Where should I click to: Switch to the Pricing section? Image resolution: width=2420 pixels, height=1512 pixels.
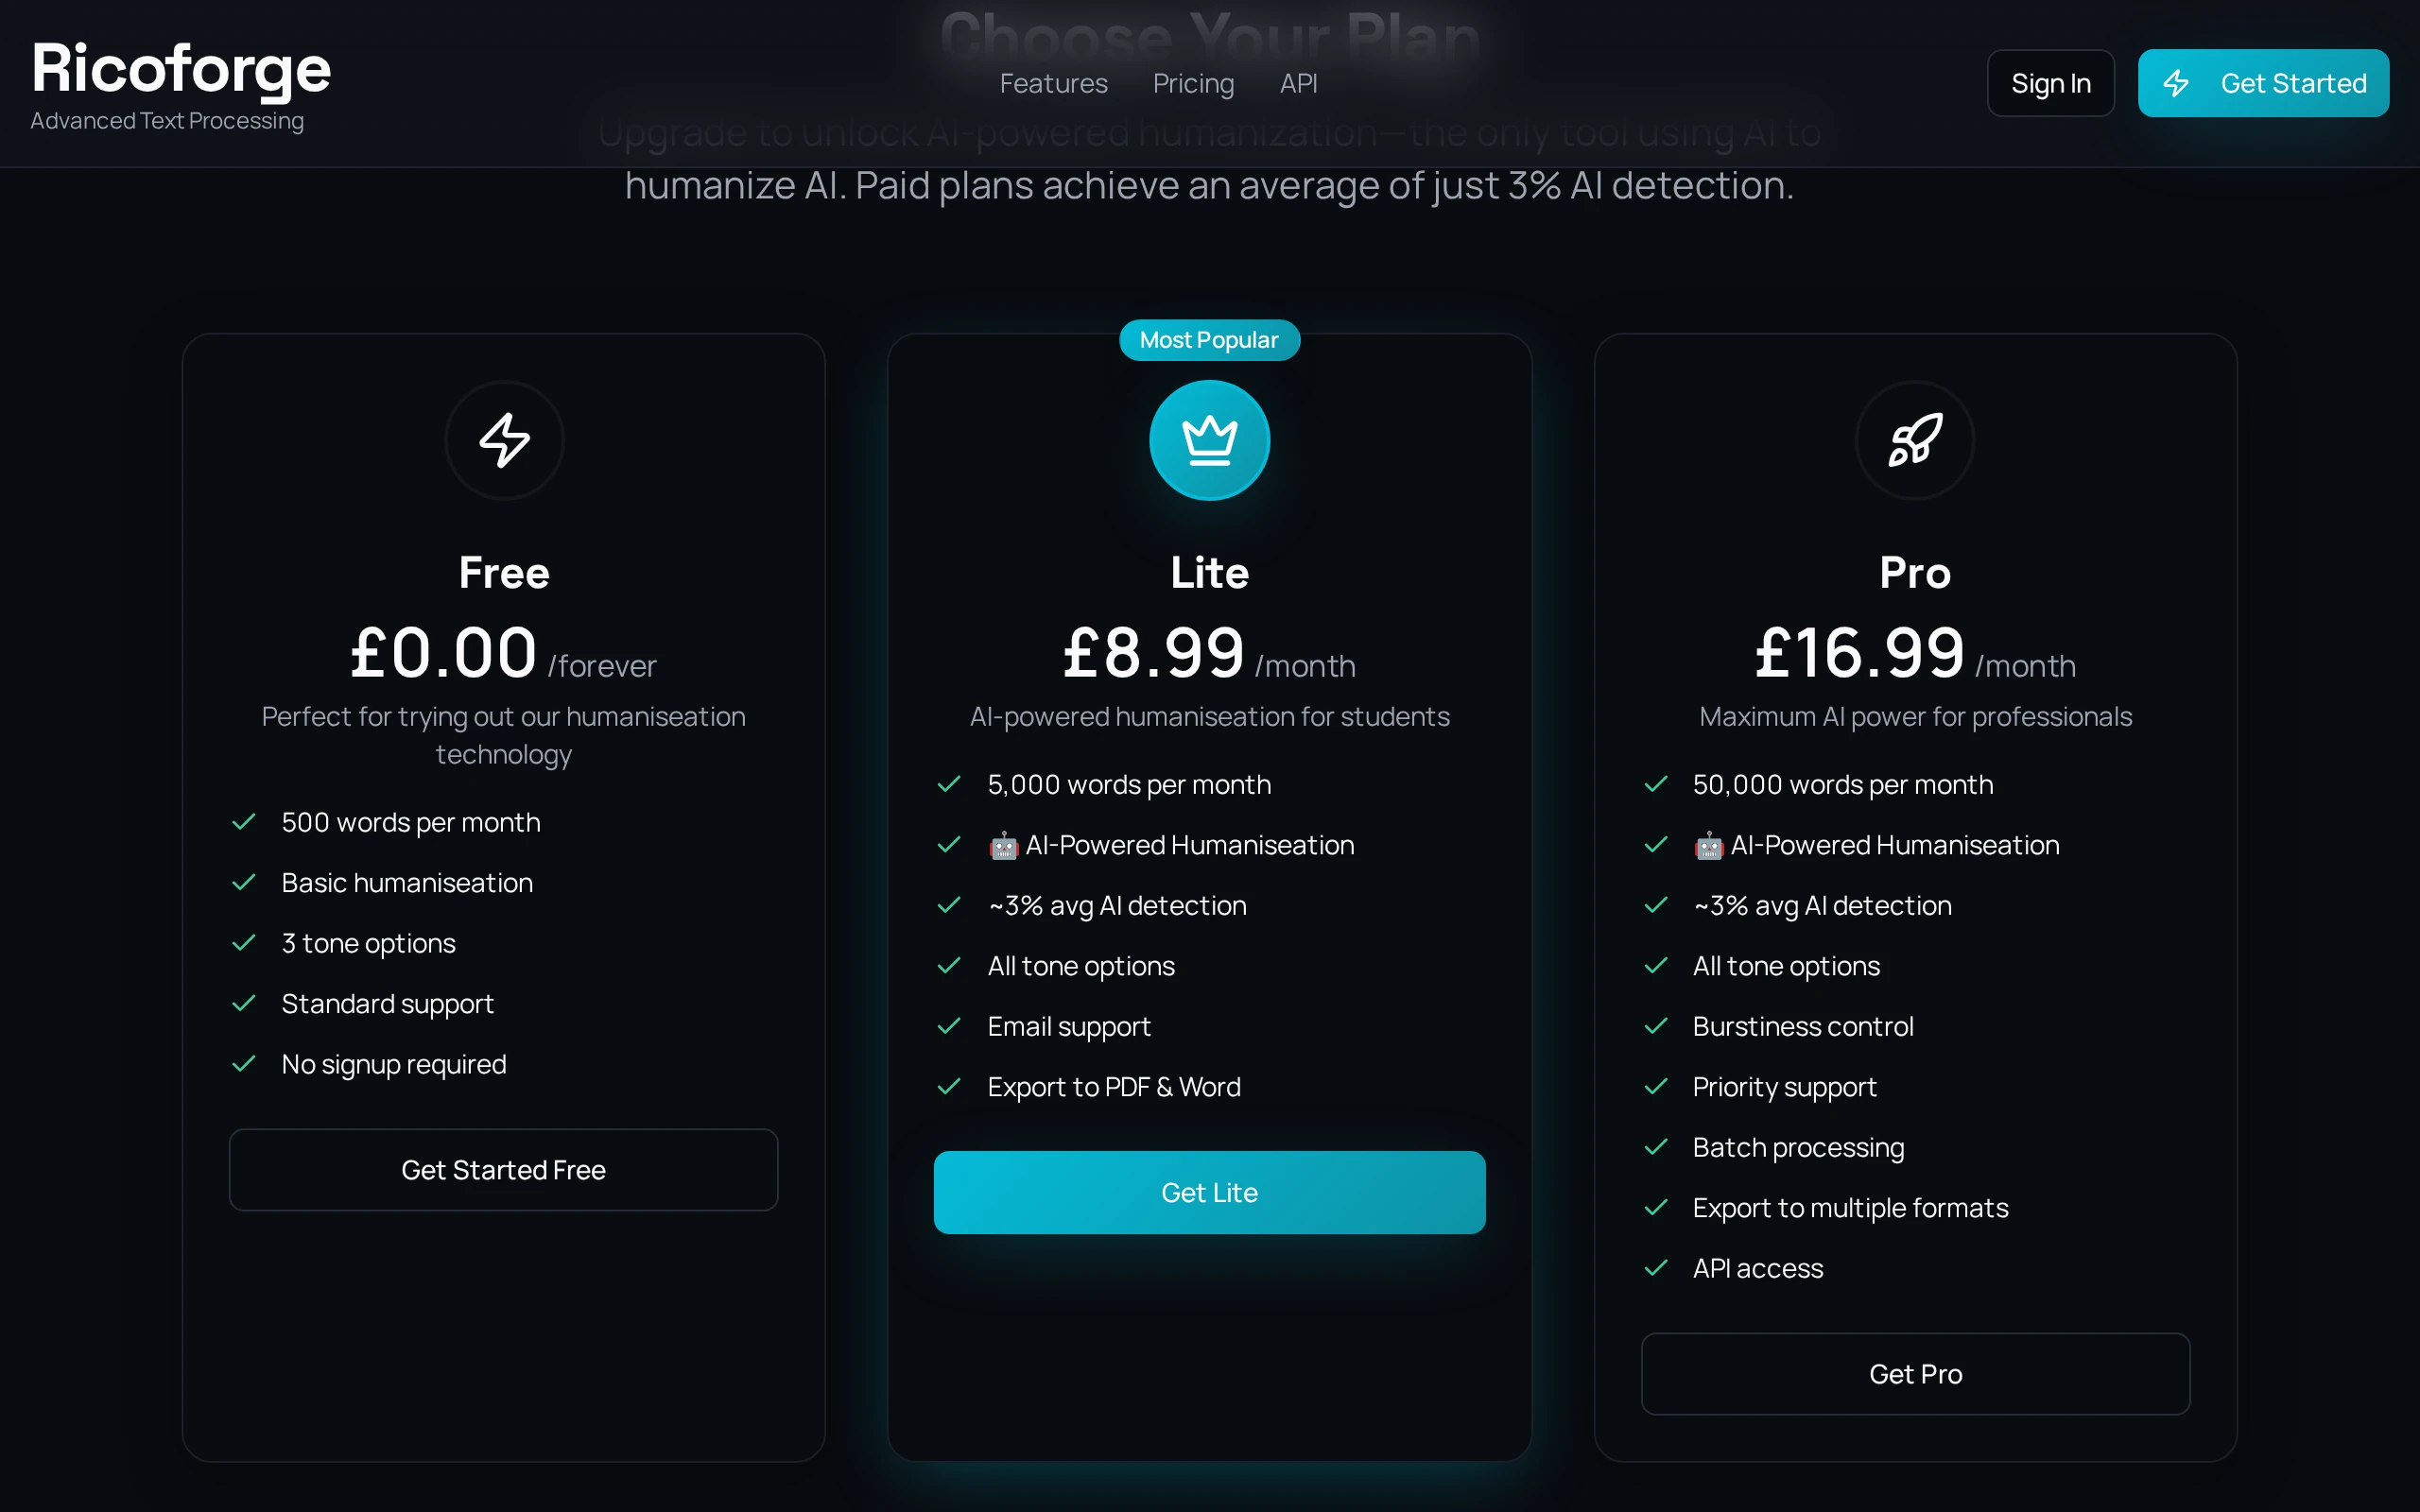[1193, 83]
